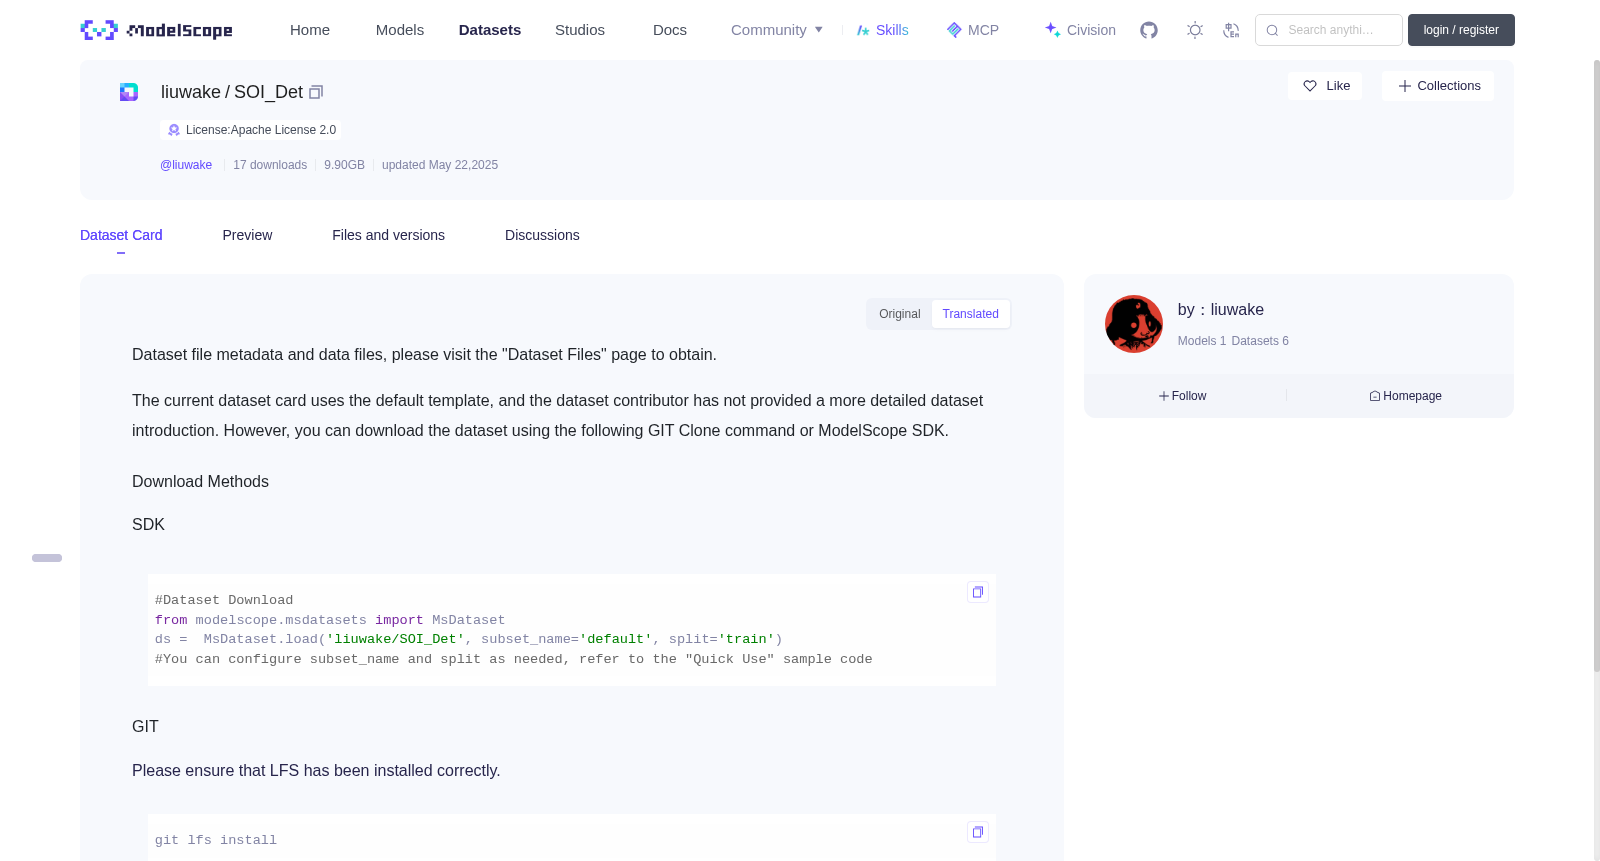Click the dataset avatar icon beside the title
The height and width of the screenshot is (861, 1600).
point(129,92)
